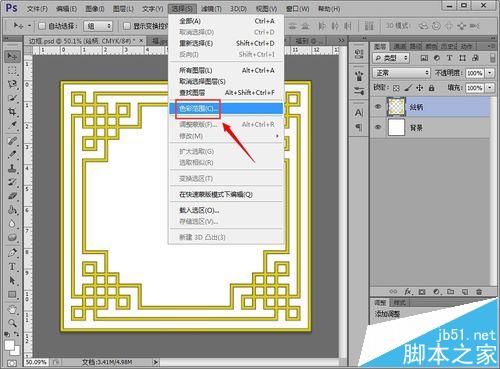
Task: Click the foreground color swatch
Action: pyautogui.click(x=9, y=345)
